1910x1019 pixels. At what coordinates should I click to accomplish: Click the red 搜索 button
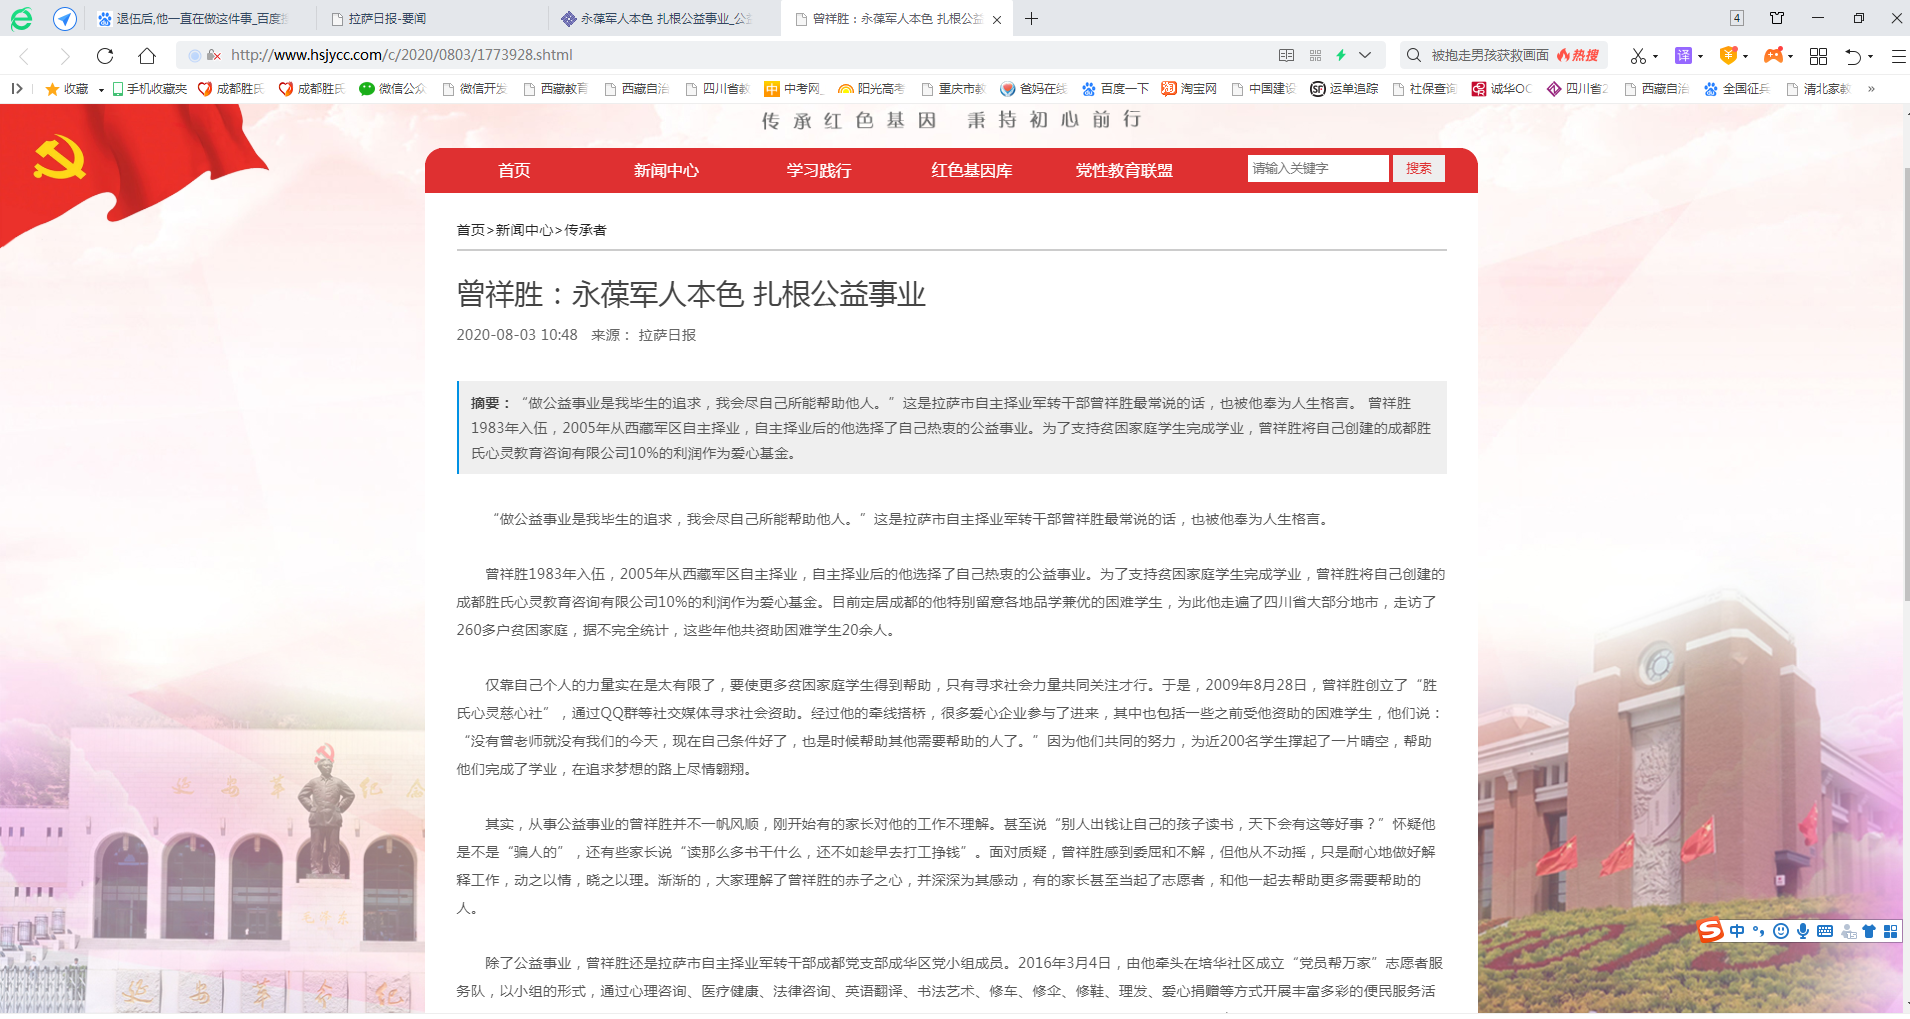tap(1418, 168)
